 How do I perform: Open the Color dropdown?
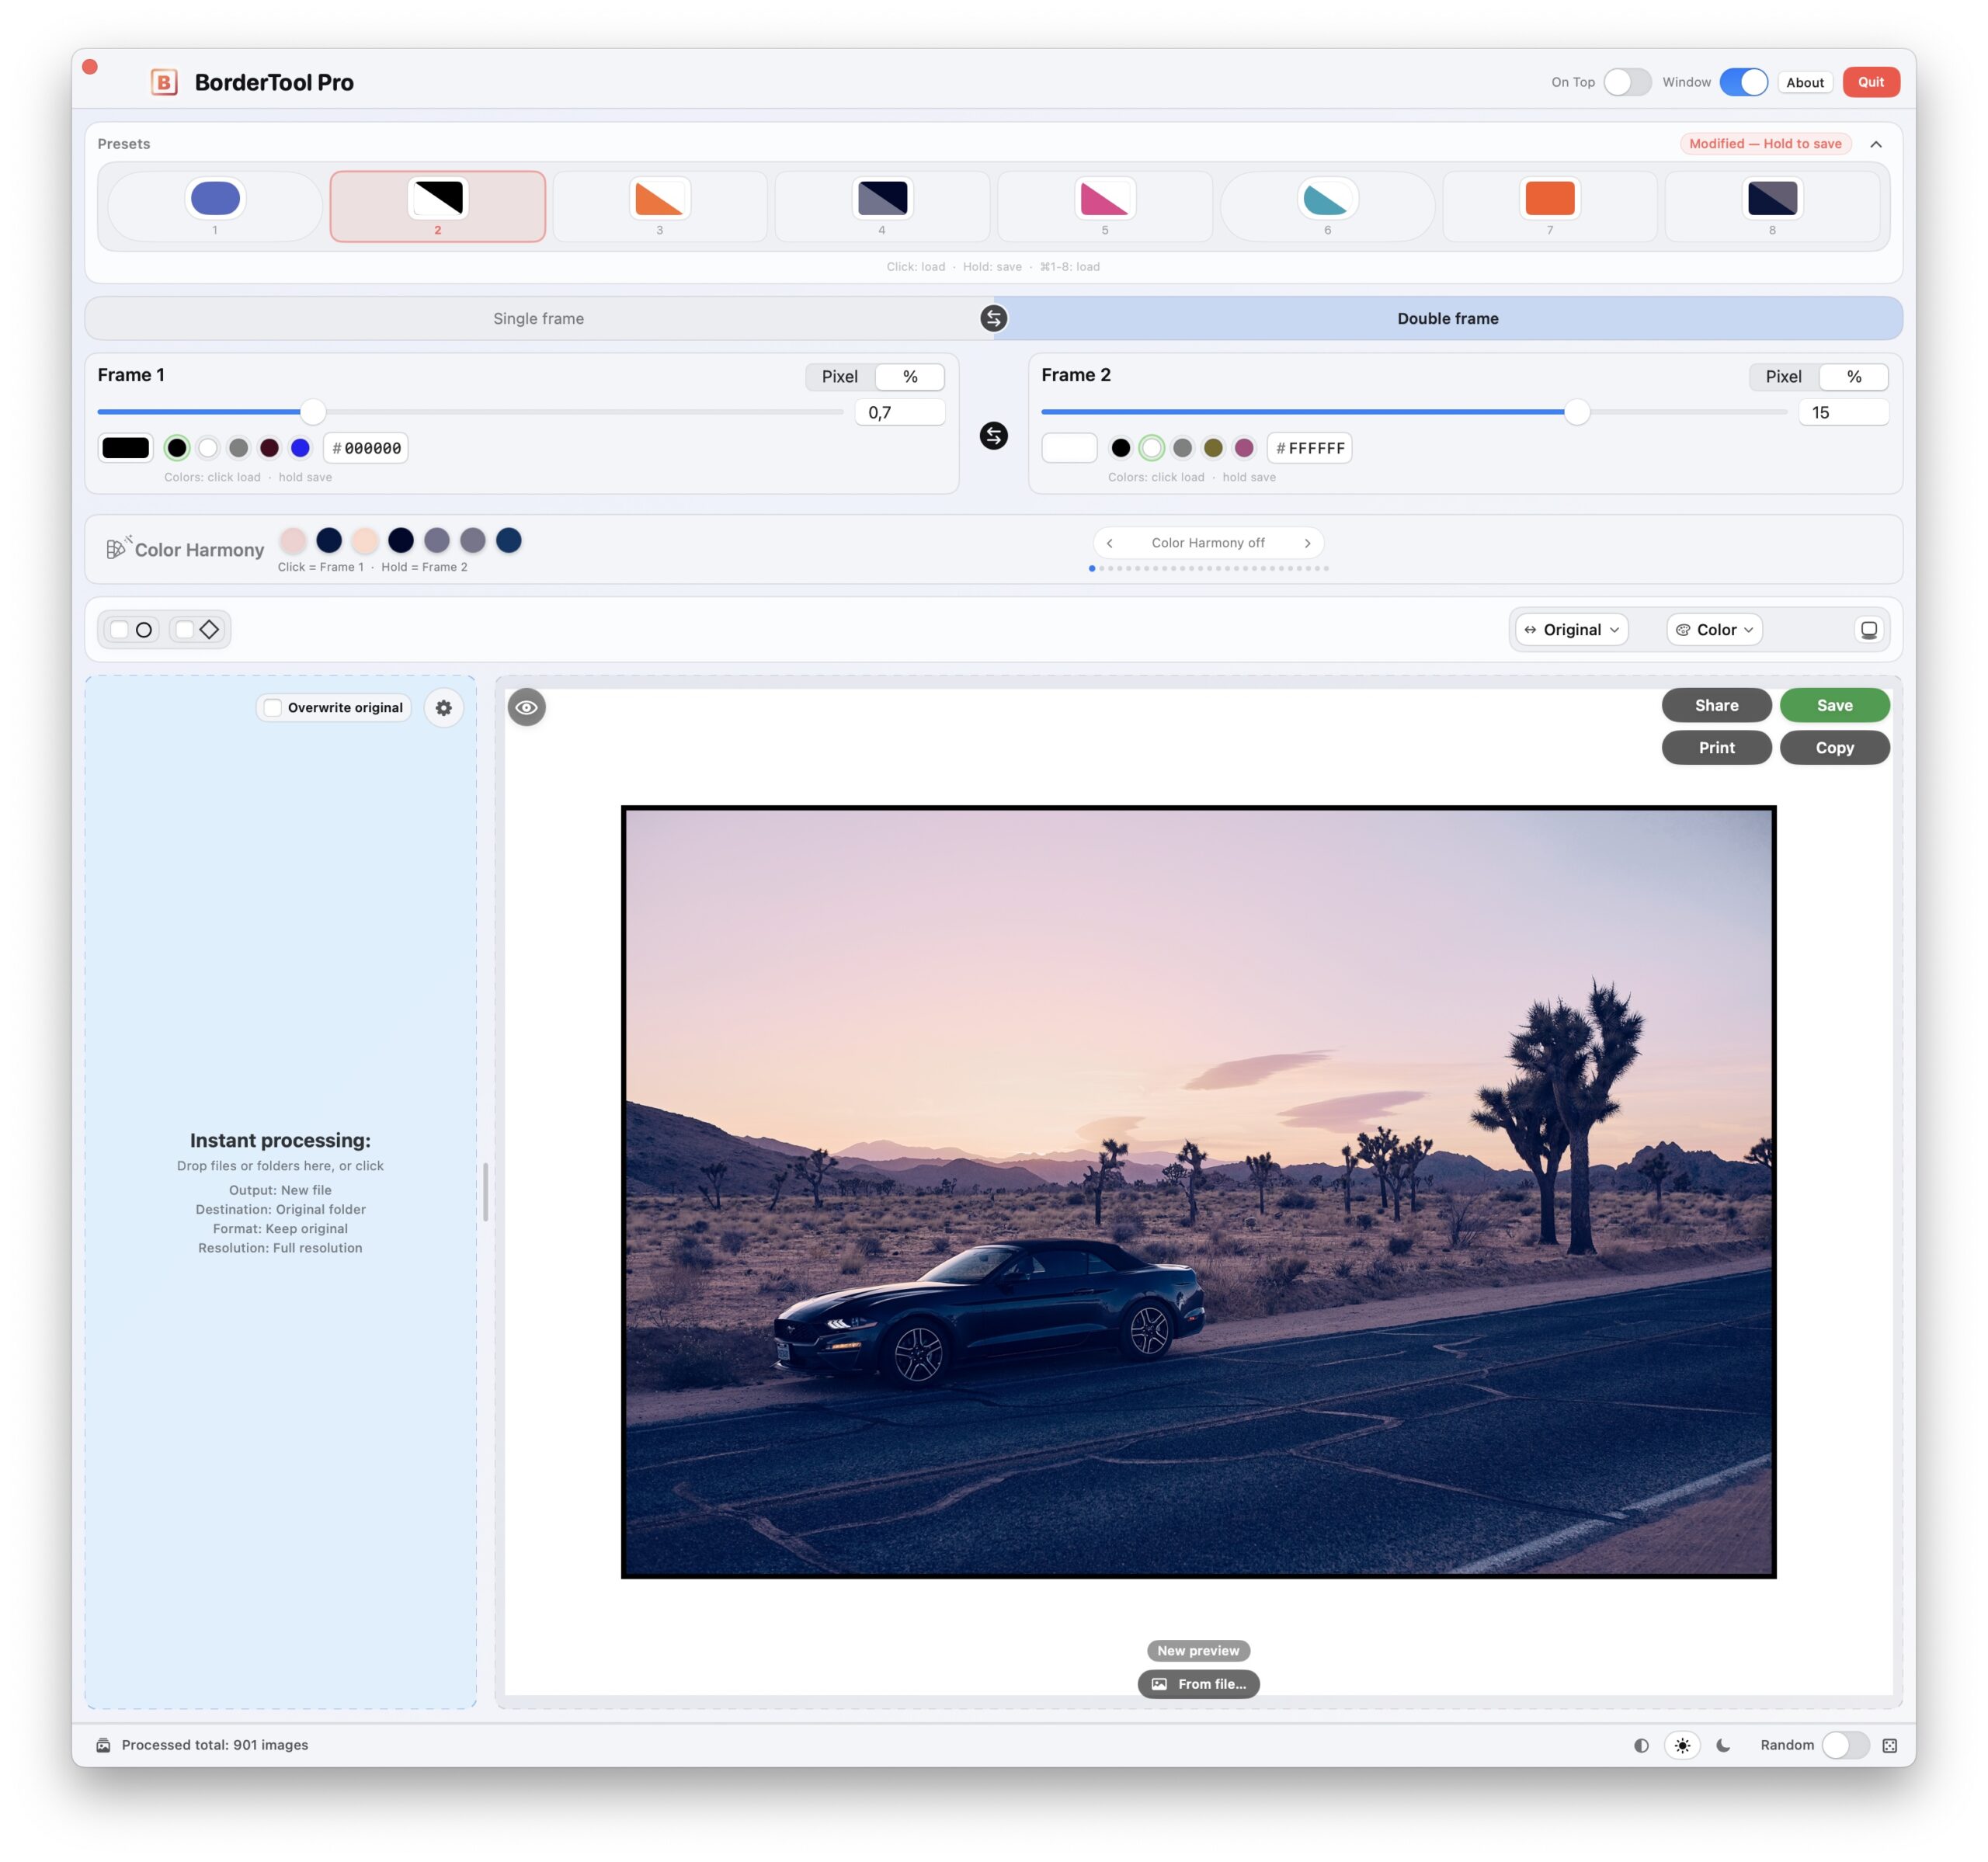tap(1713, 629)
